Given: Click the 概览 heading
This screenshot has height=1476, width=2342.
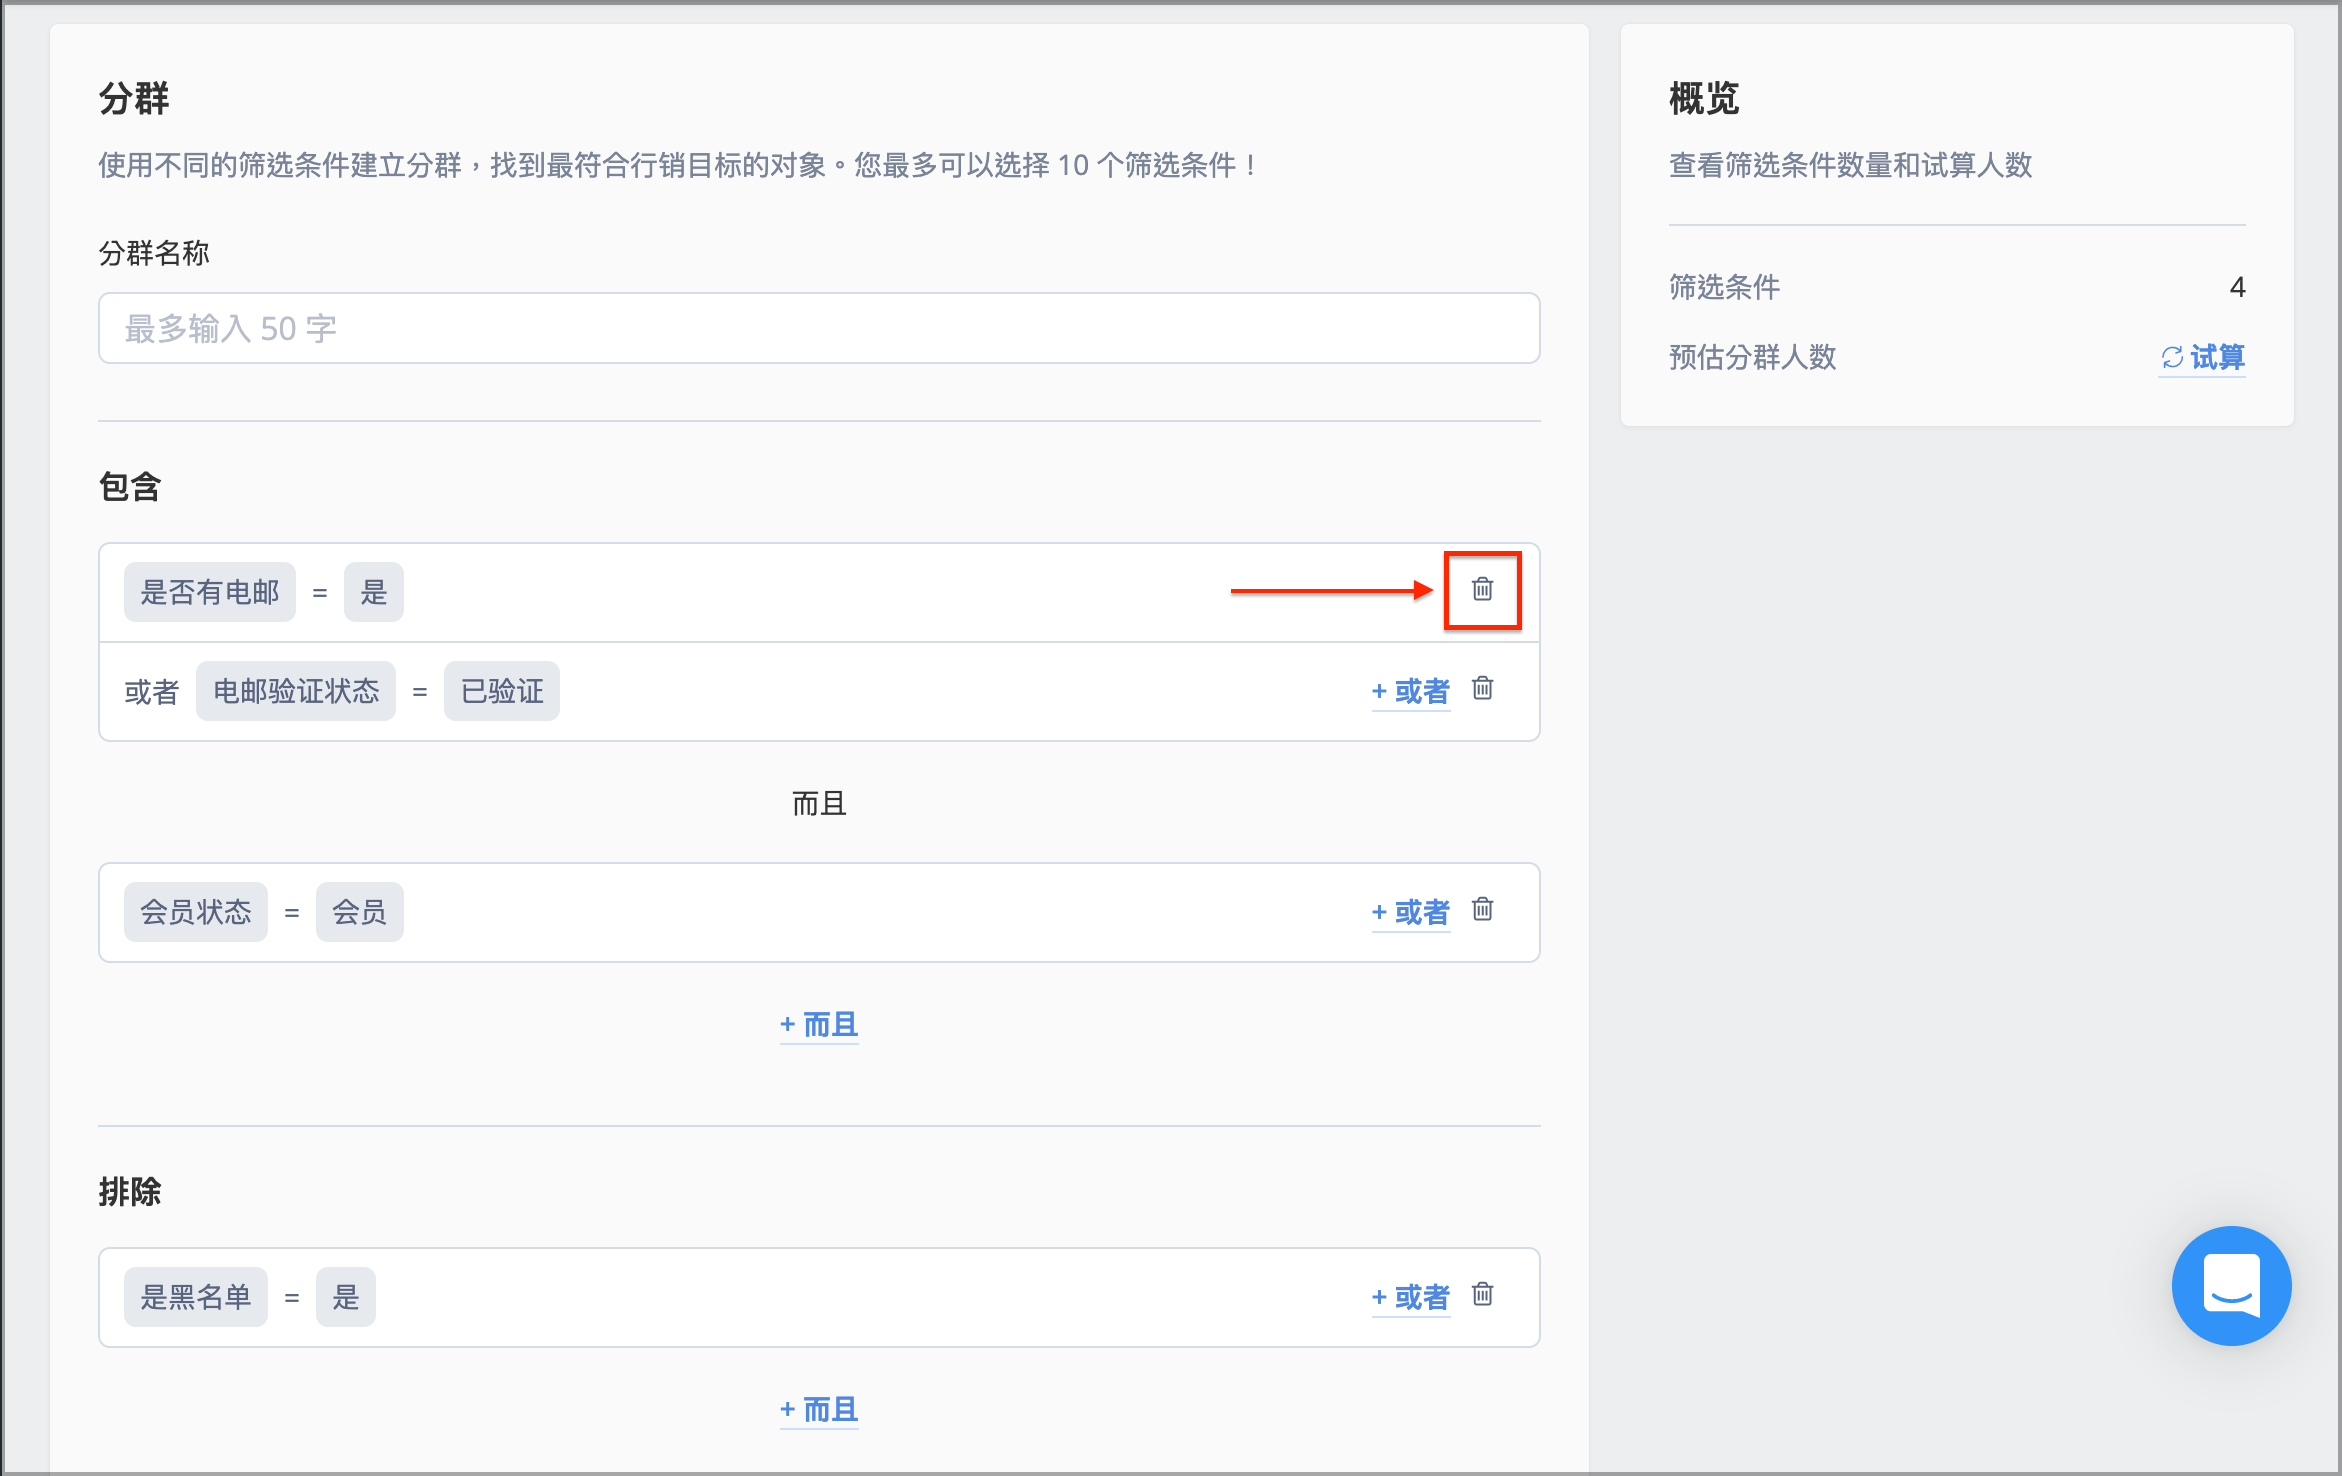Looking at the screenshot, I should pos(1704,99).
